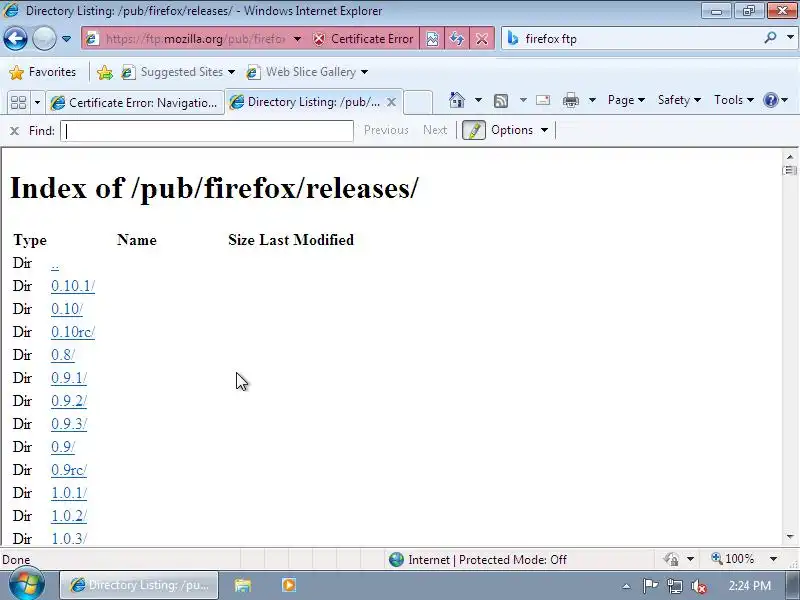This screenshot has width=800, height=600.
Task: Open the 0.9.3/ directory link
Action: click(69, 424)
